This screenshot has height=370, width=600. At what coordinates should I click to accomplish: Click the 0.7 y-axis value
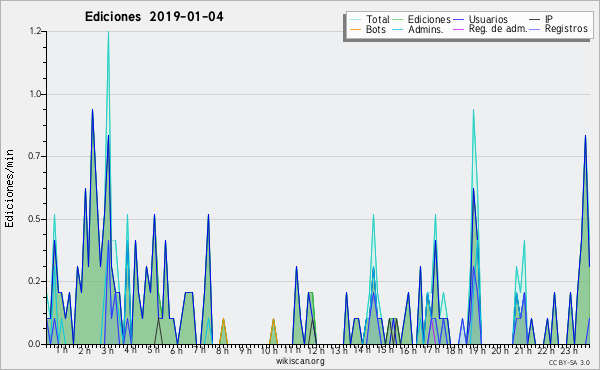(35, 156)
